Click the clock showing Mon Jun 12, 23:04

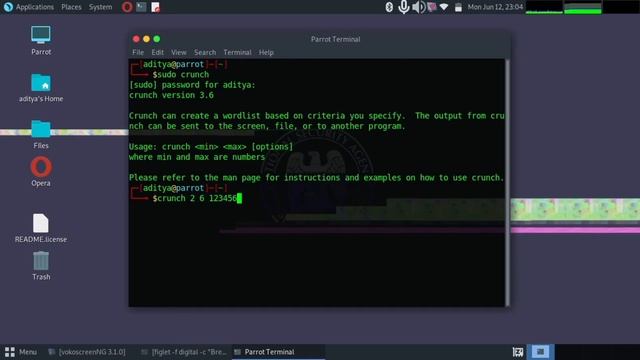coord(495,7)
